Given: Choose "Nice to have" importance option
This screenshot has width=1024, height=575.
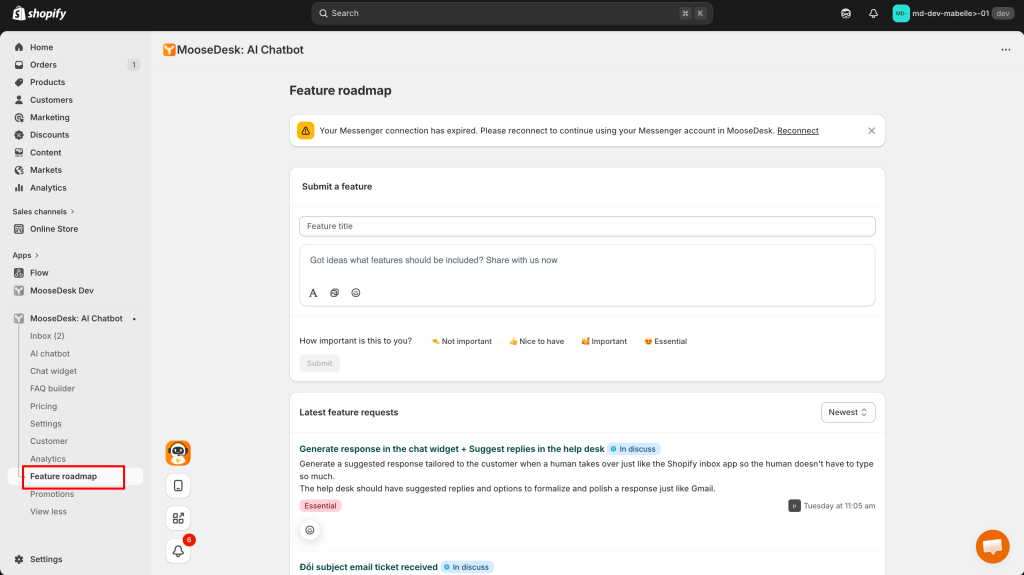Looking at the screenshot, I should pyautogui.click(x=536, y=341).
